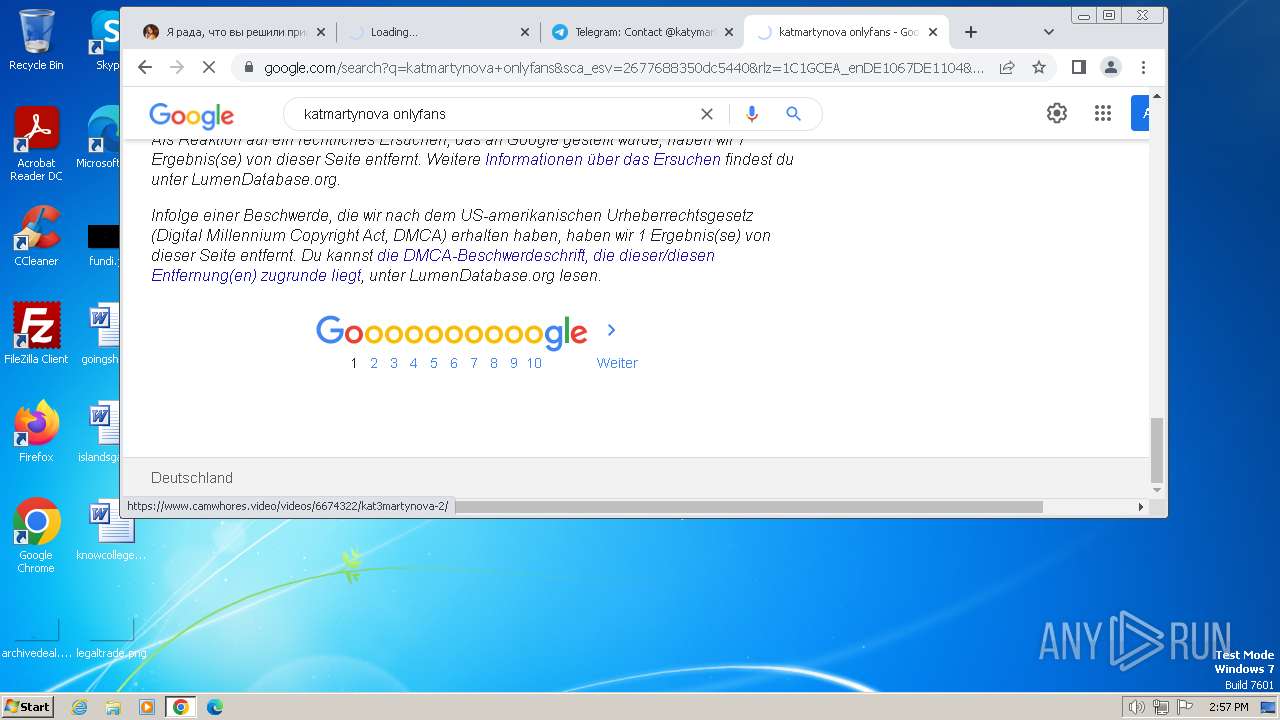Go to the Google logo homepage

(191, 115)
